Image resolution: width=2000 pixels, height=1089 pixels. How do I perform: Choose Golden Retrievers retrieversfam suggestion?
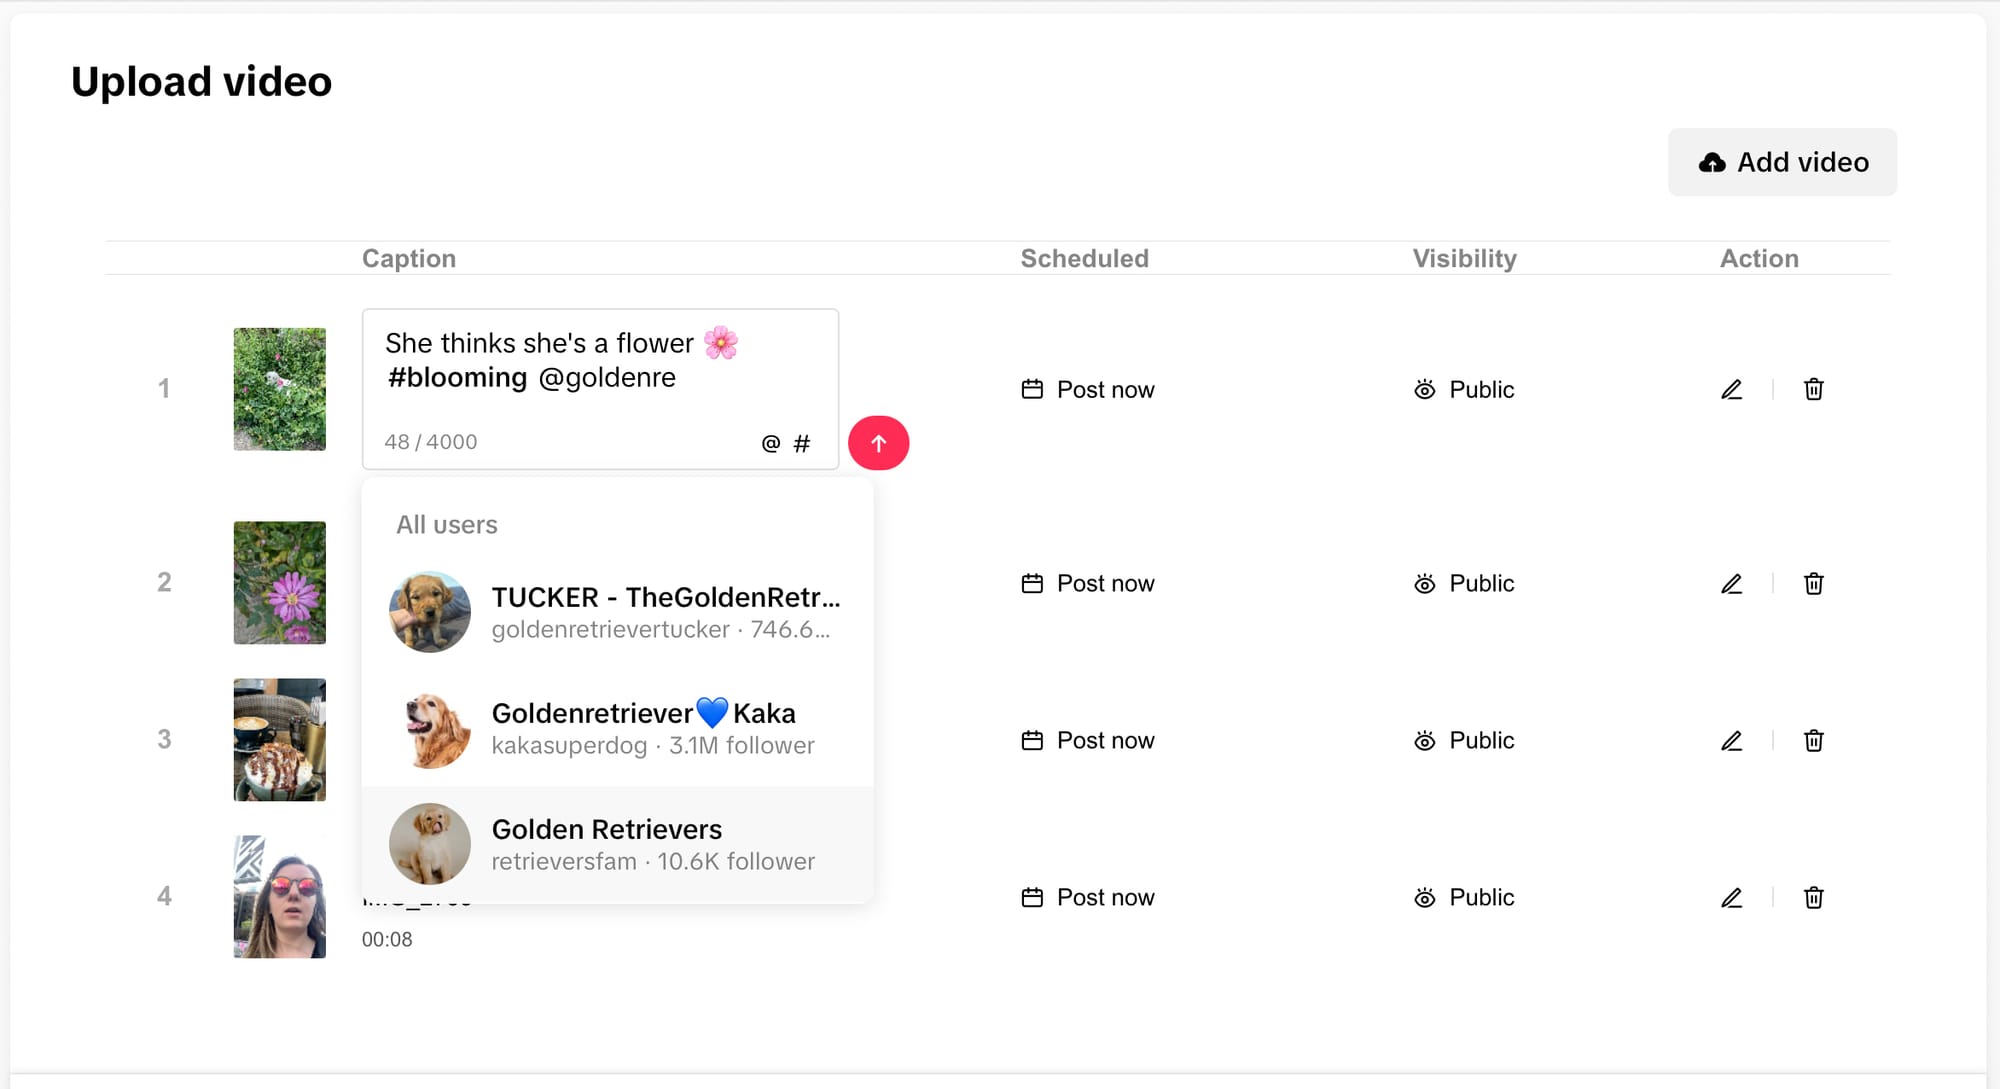(617, 844)
